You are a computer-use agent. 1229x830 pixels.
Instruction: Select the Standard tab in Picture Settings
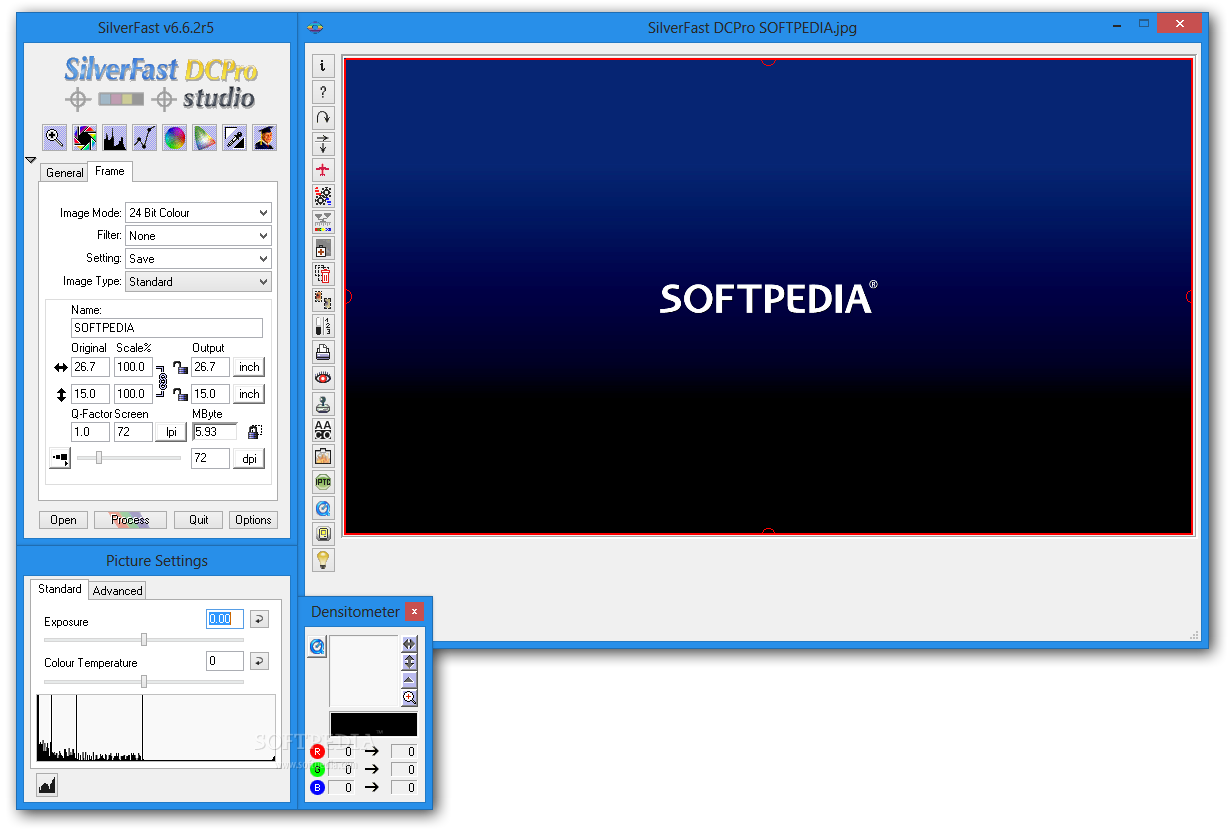[x=60, y=589]
